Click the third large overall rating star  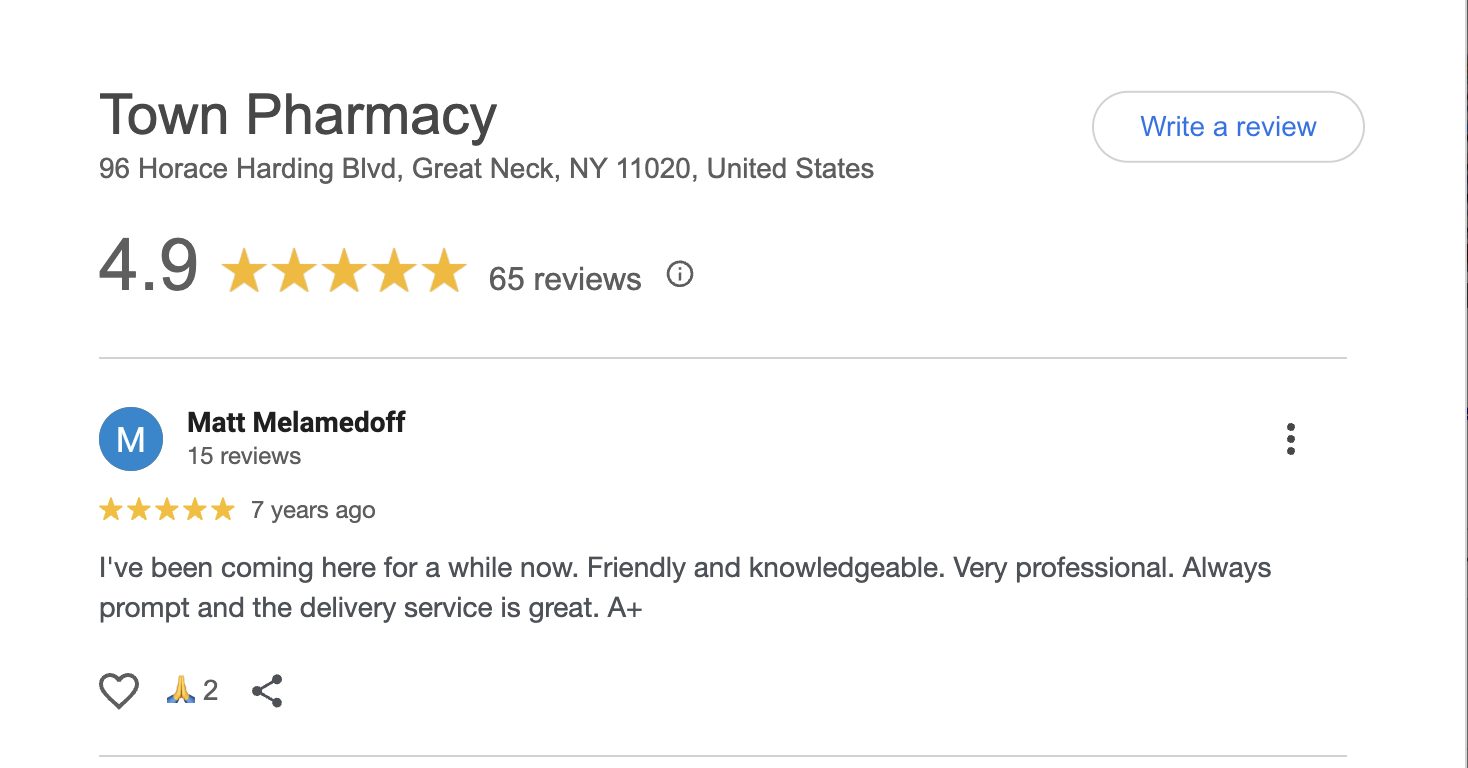[x=343, y=272]
